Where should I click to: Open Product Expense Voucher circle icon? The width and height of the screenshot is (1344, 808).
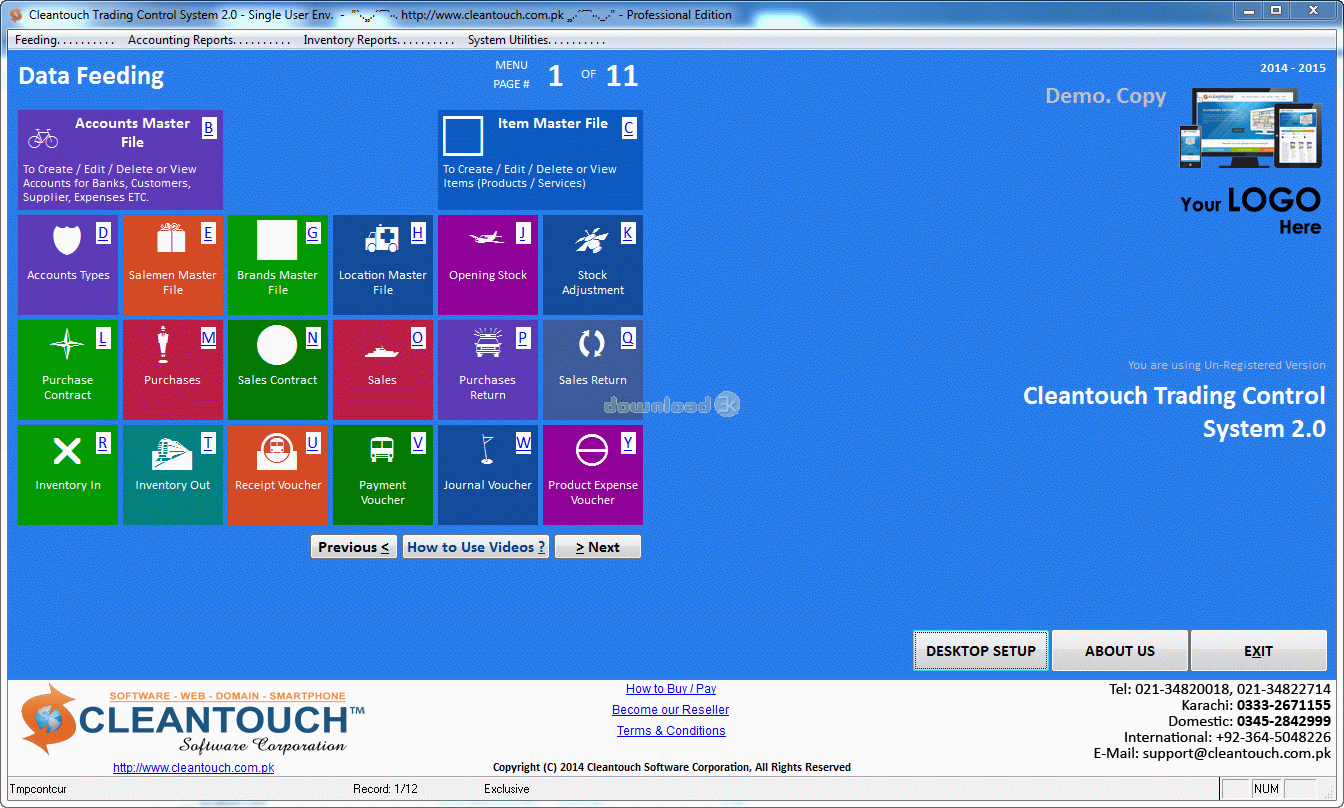[x=592, y=451]
